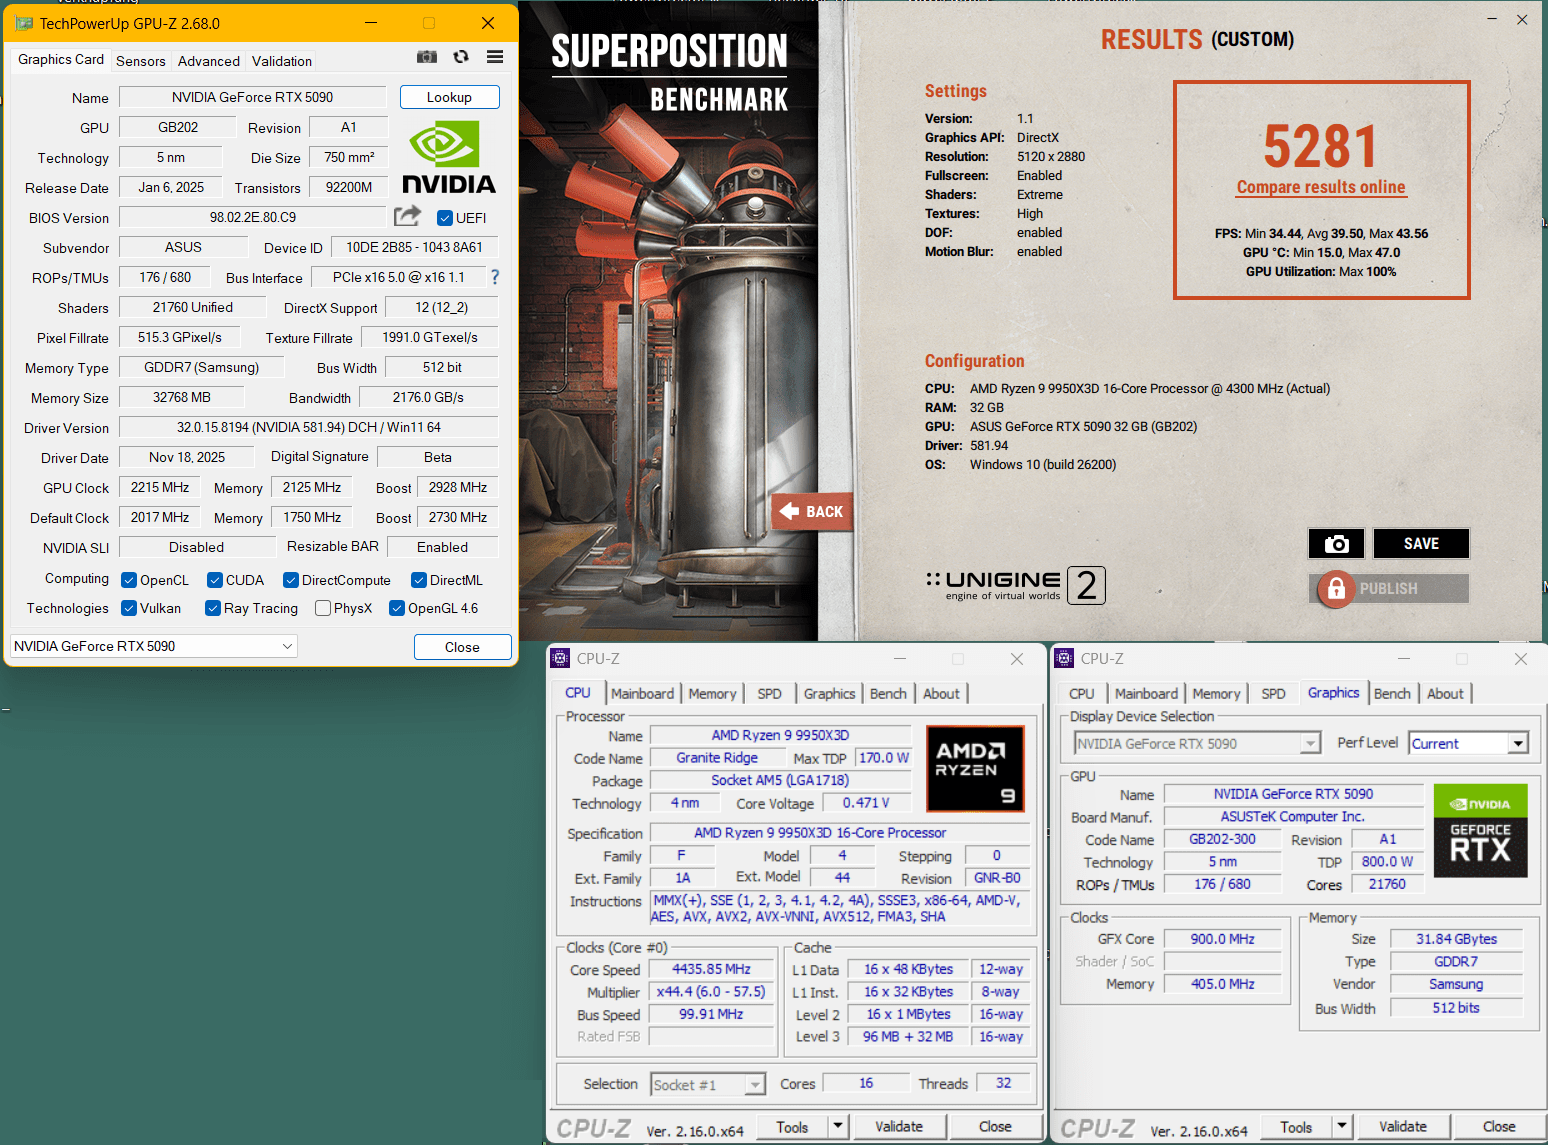This screenshot has height=1145, width=1548.
Task: Click the TDP 800.0 W value
Action: (1387, 861)
